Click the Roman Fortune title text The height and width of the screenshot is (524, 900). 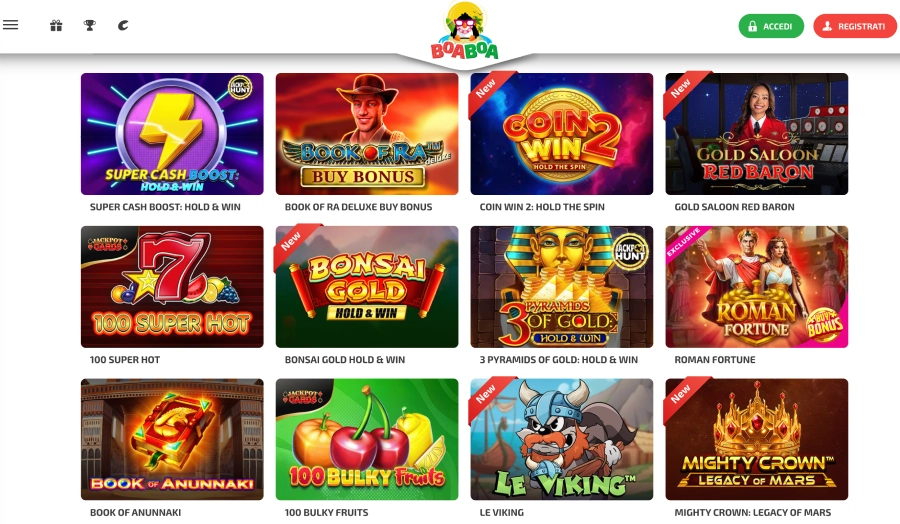coord(715,360)
